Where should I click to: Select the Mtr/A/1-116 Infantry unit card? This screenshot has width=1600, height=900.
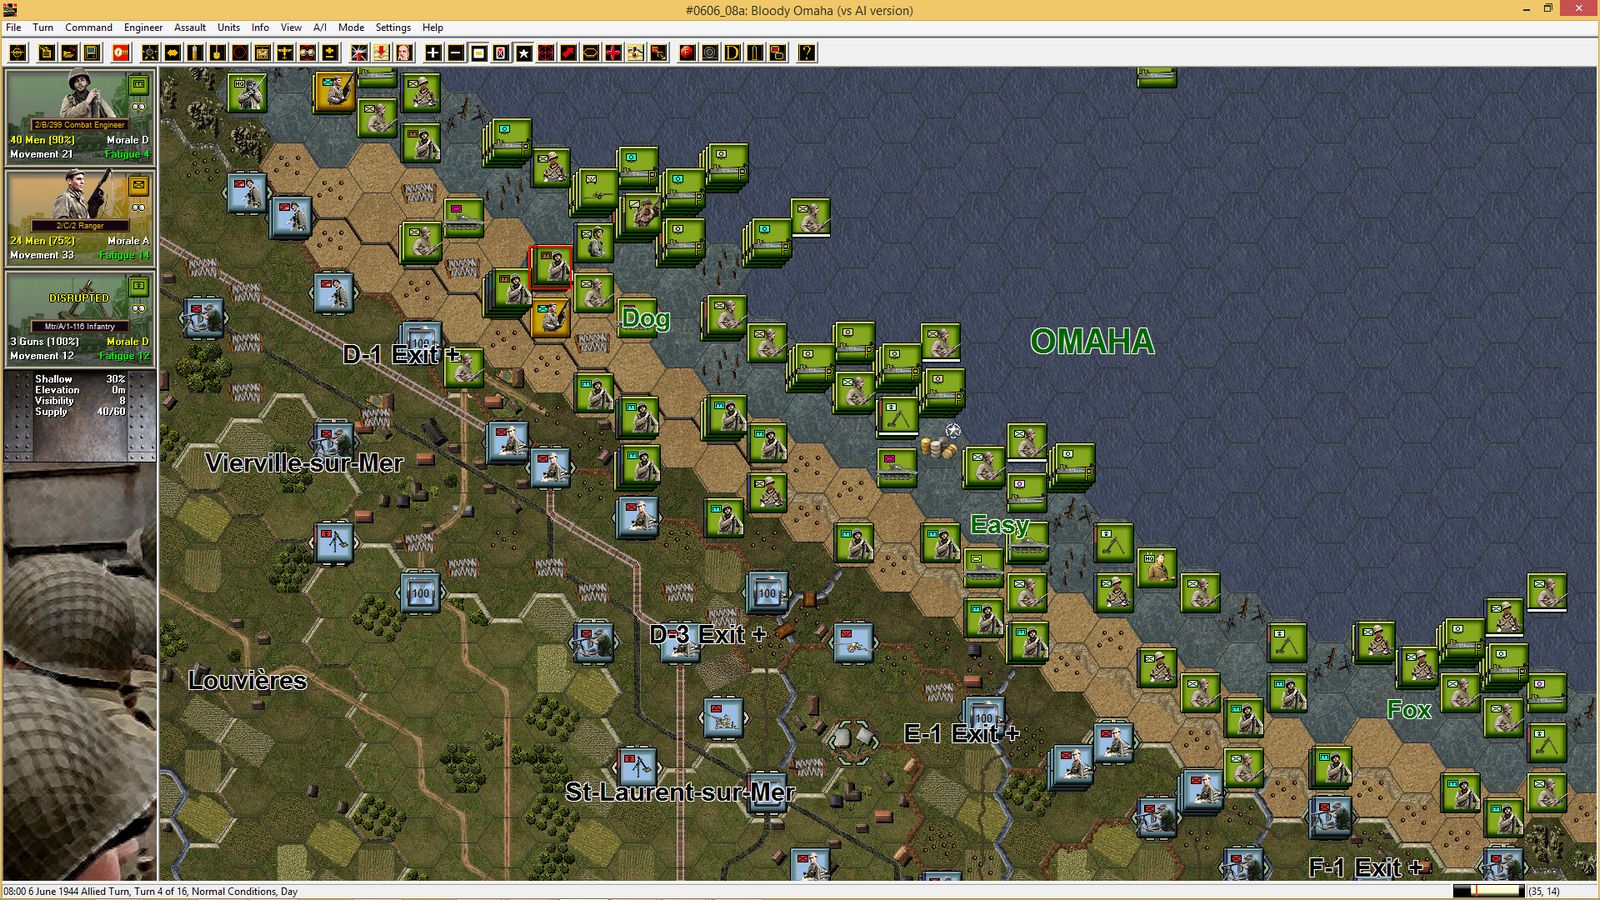[x=80, y=318]
